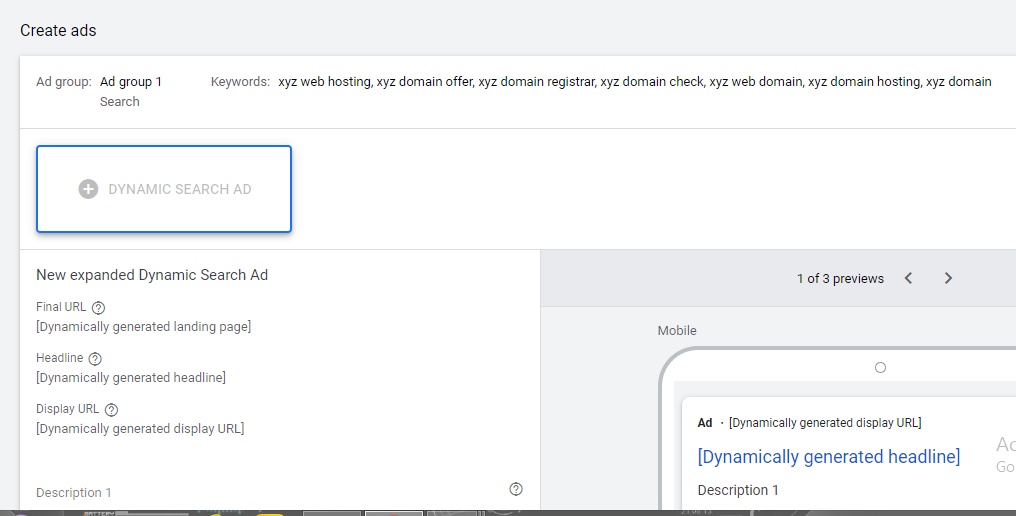Show the previous ad preview
1016x516 pixels.
click(x=908, y=278)
